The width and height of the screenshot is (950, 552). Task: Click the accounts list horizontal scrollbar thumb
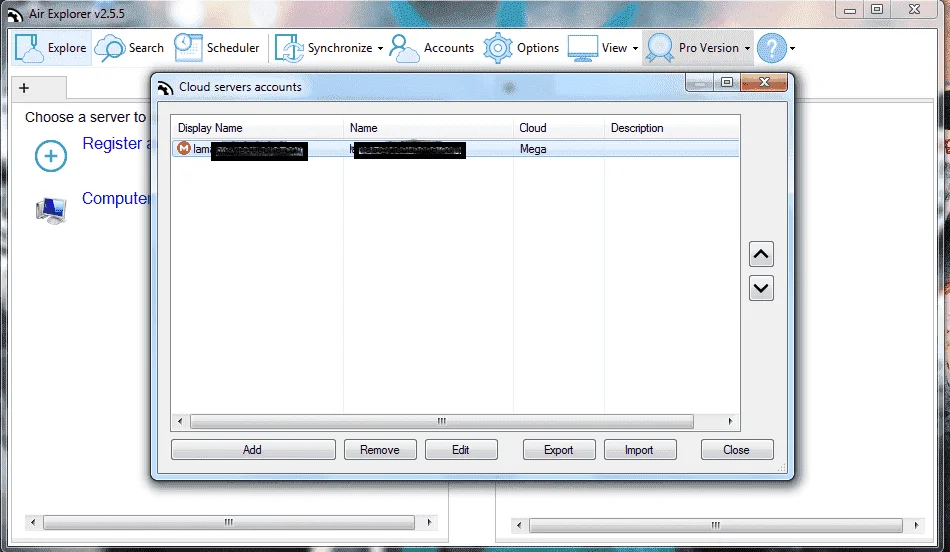point(442,421)
